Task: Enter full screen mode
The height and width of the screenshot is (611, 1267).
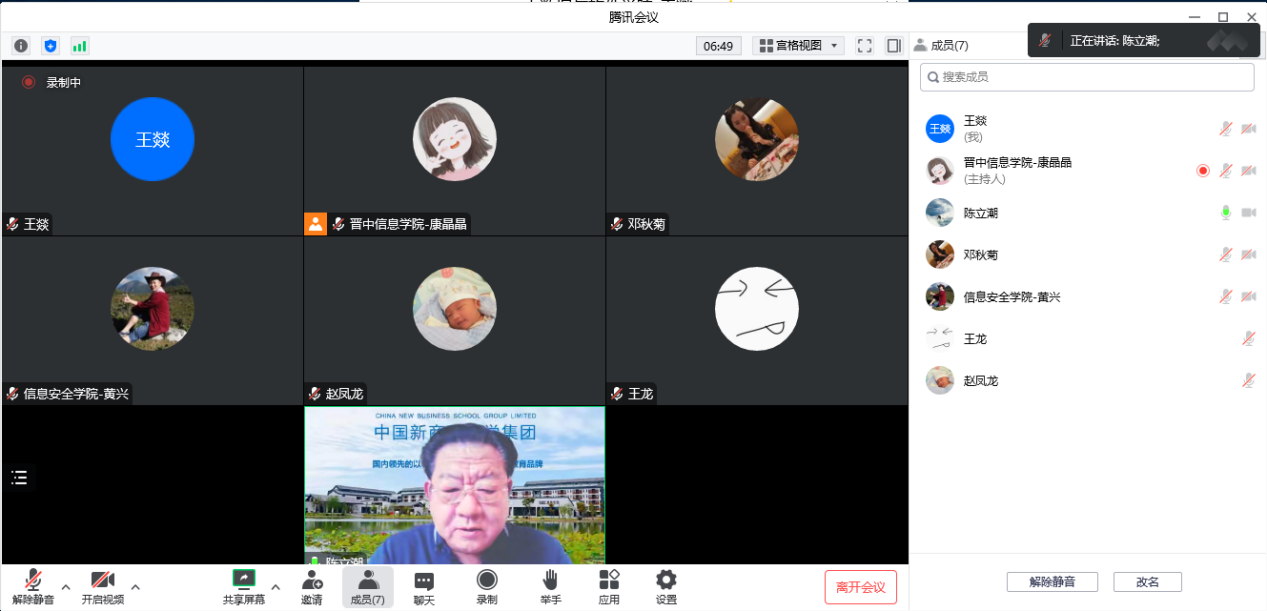Action: pyautogui.click(x=865, y=46)
